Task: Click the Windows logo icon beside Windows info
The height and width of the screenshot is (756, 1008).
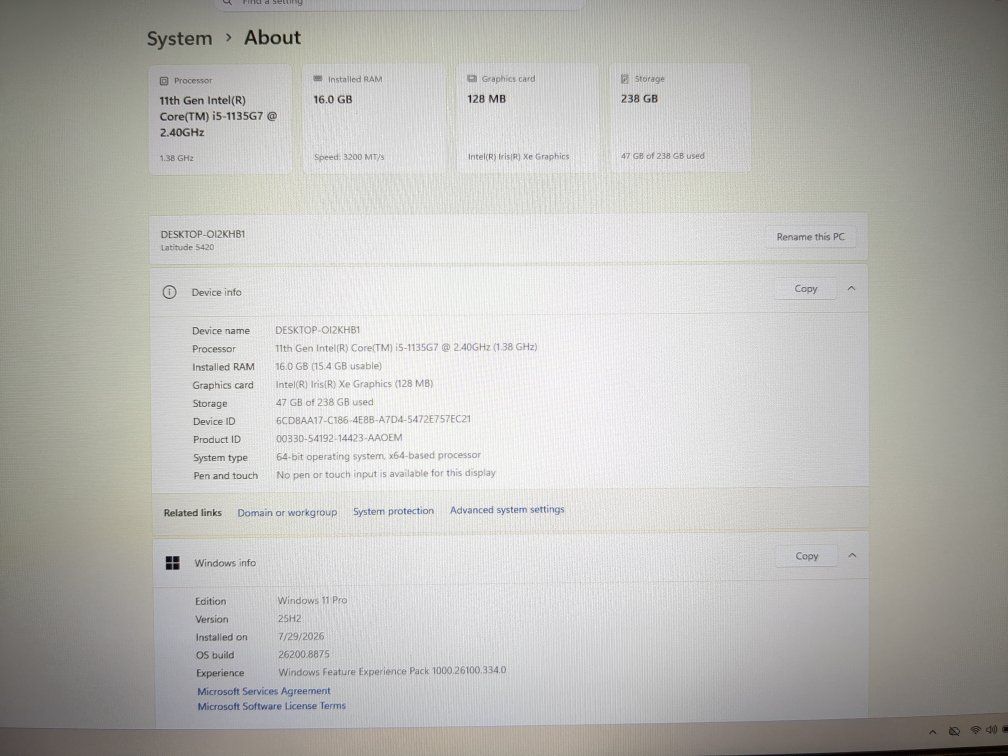Action: pos(173,563)
